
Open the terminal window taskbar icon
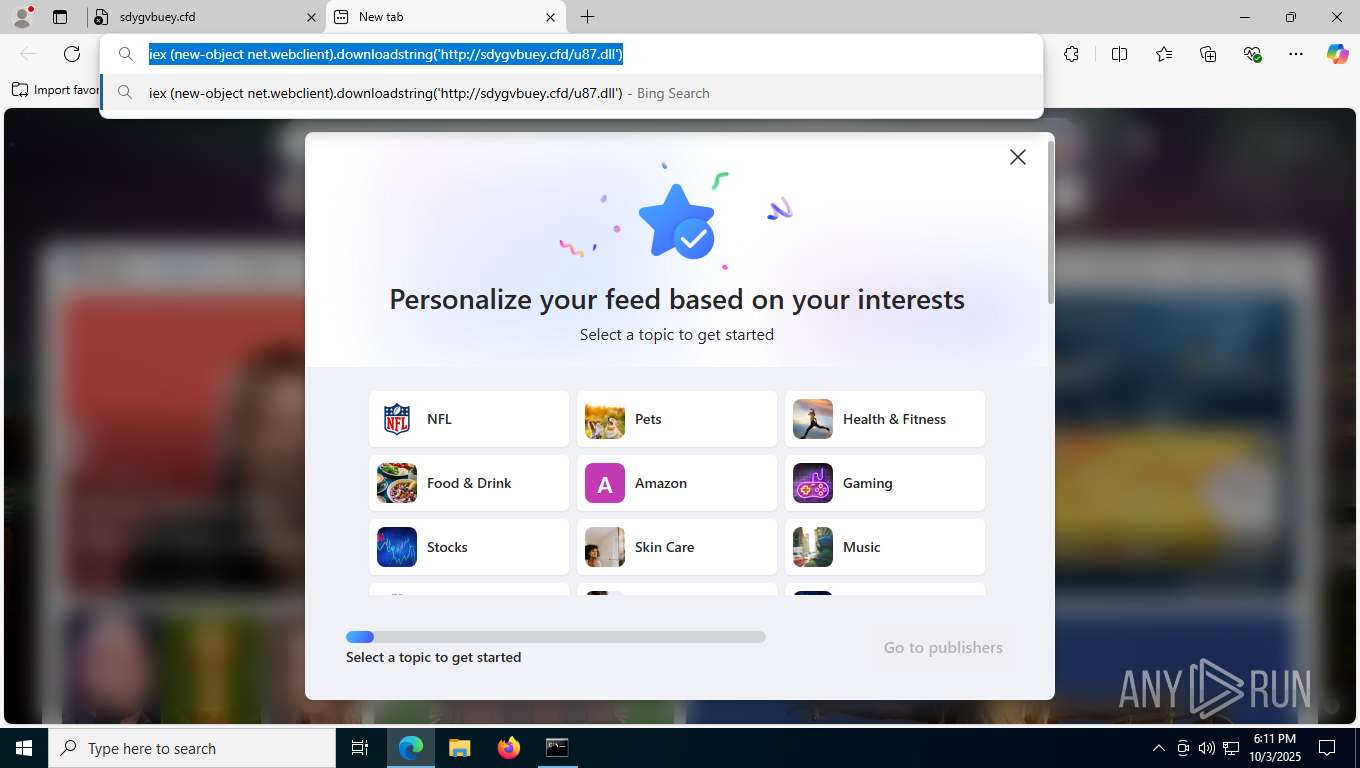(557, 748)
